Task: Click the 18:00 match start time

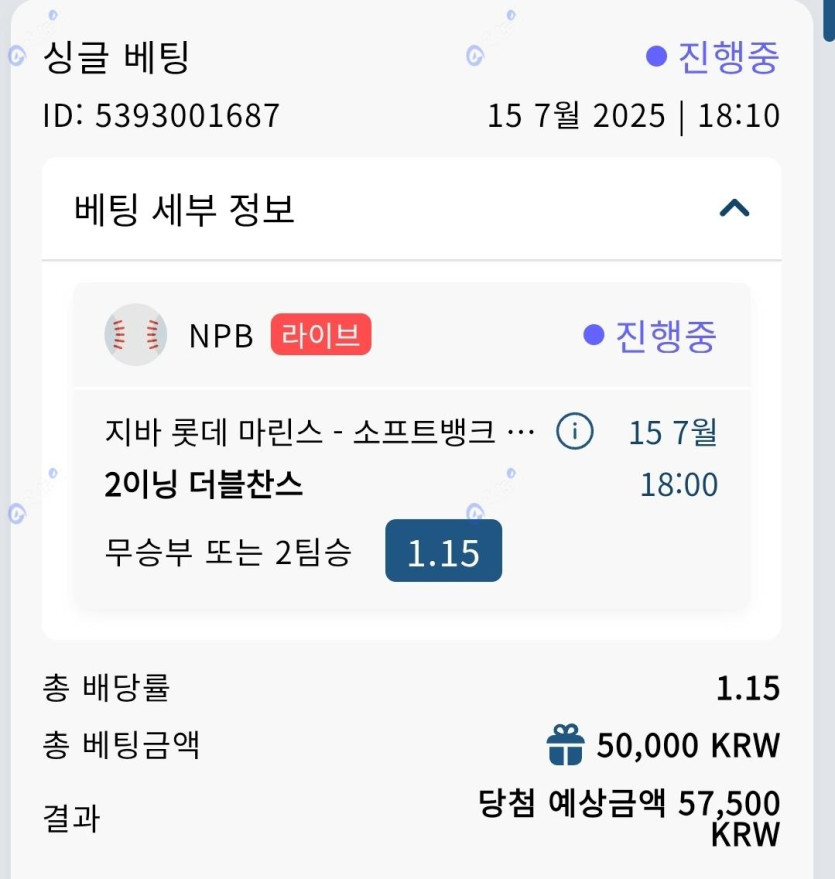Action: pyautogui.click(x=678, y=485)
